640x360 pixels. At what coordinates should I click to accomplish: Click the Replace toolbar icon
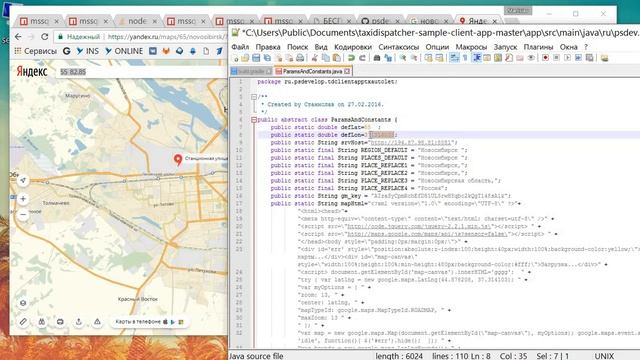tap(388, 58)
